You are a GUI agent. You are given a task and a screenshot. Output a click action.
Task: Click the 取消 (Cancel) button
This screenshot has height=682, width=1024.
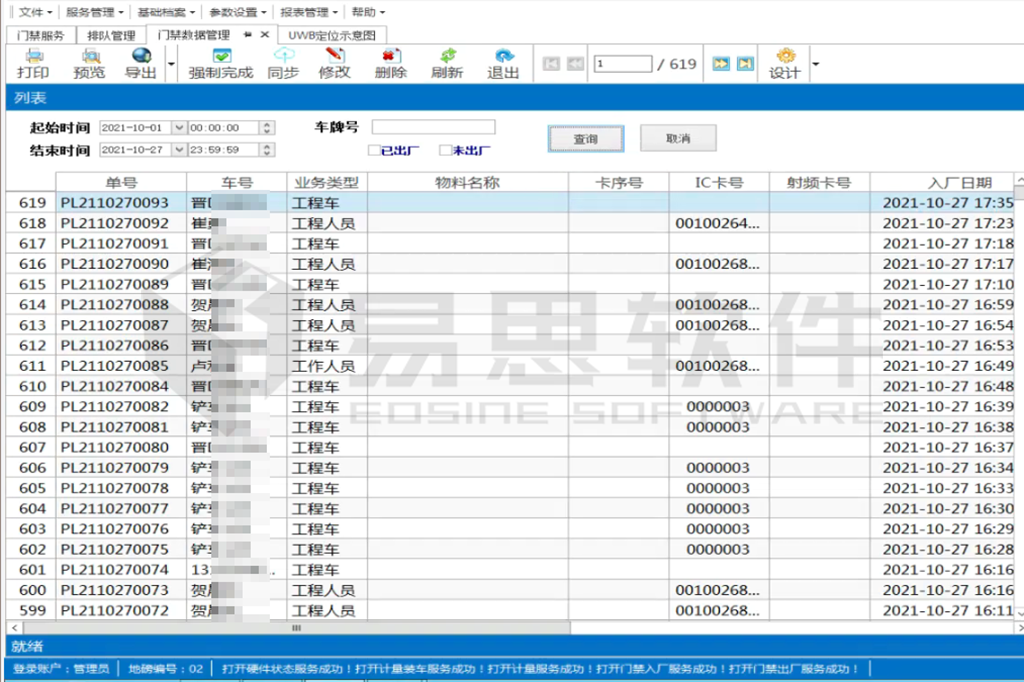(677, 138)
